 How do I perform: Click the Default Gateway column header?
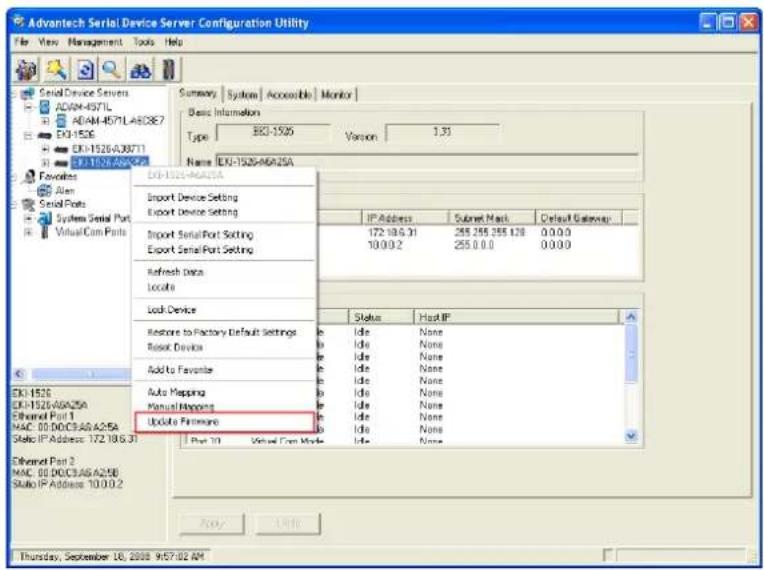579,218
